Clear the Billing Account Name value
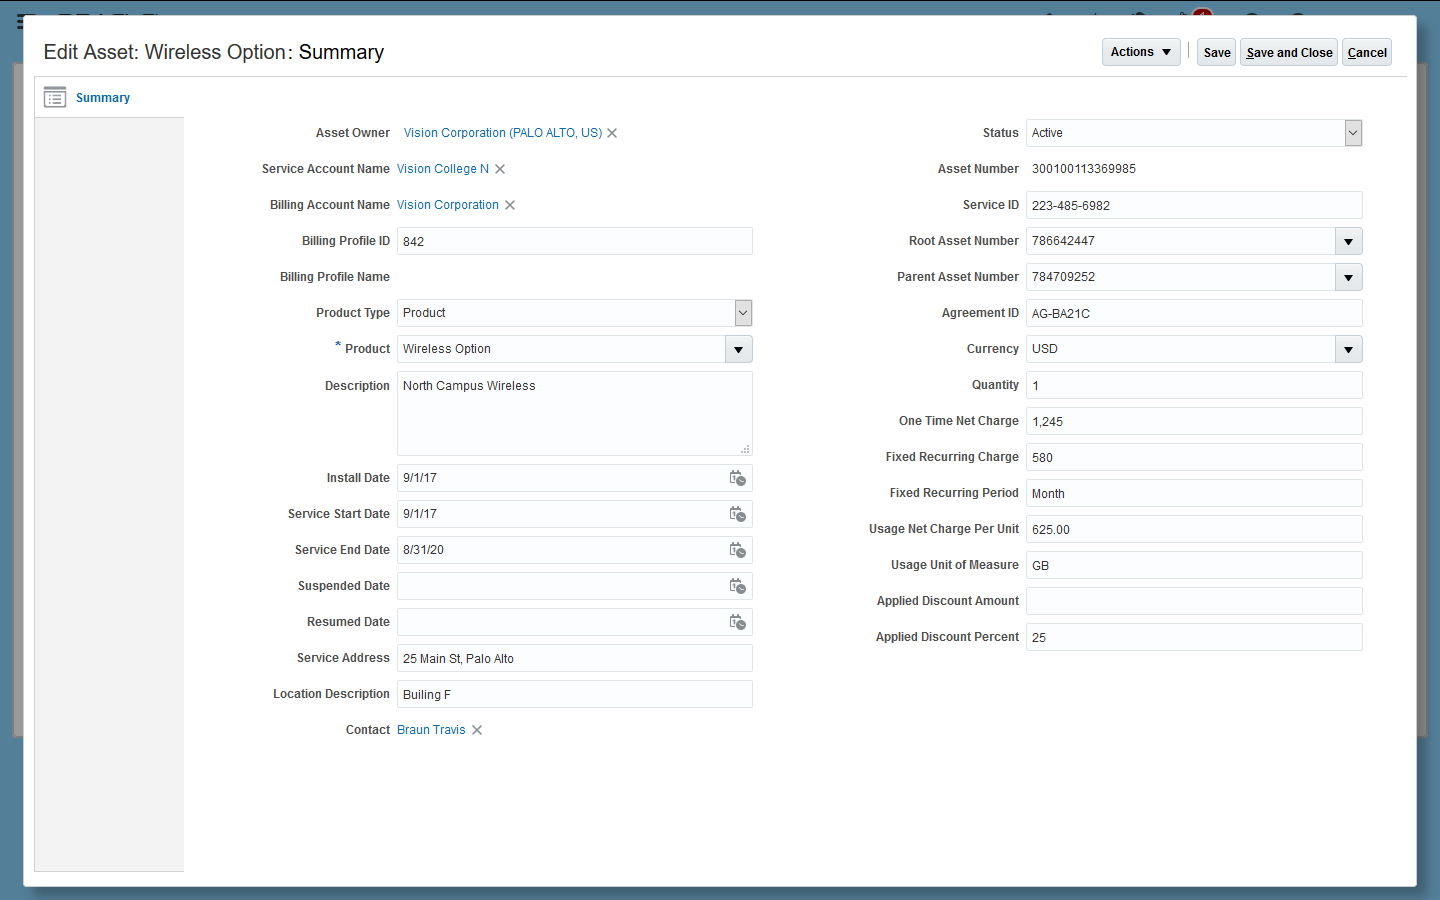Screen dimensions: 1440x900 510,205
